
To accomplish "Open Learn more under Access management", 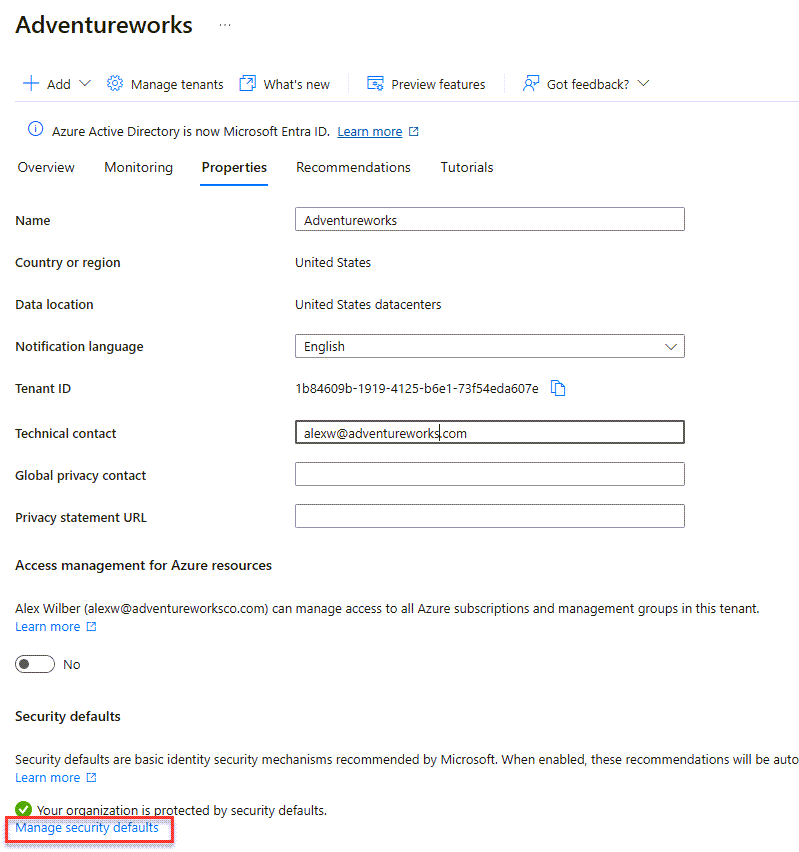I will (x=47, y=627).
